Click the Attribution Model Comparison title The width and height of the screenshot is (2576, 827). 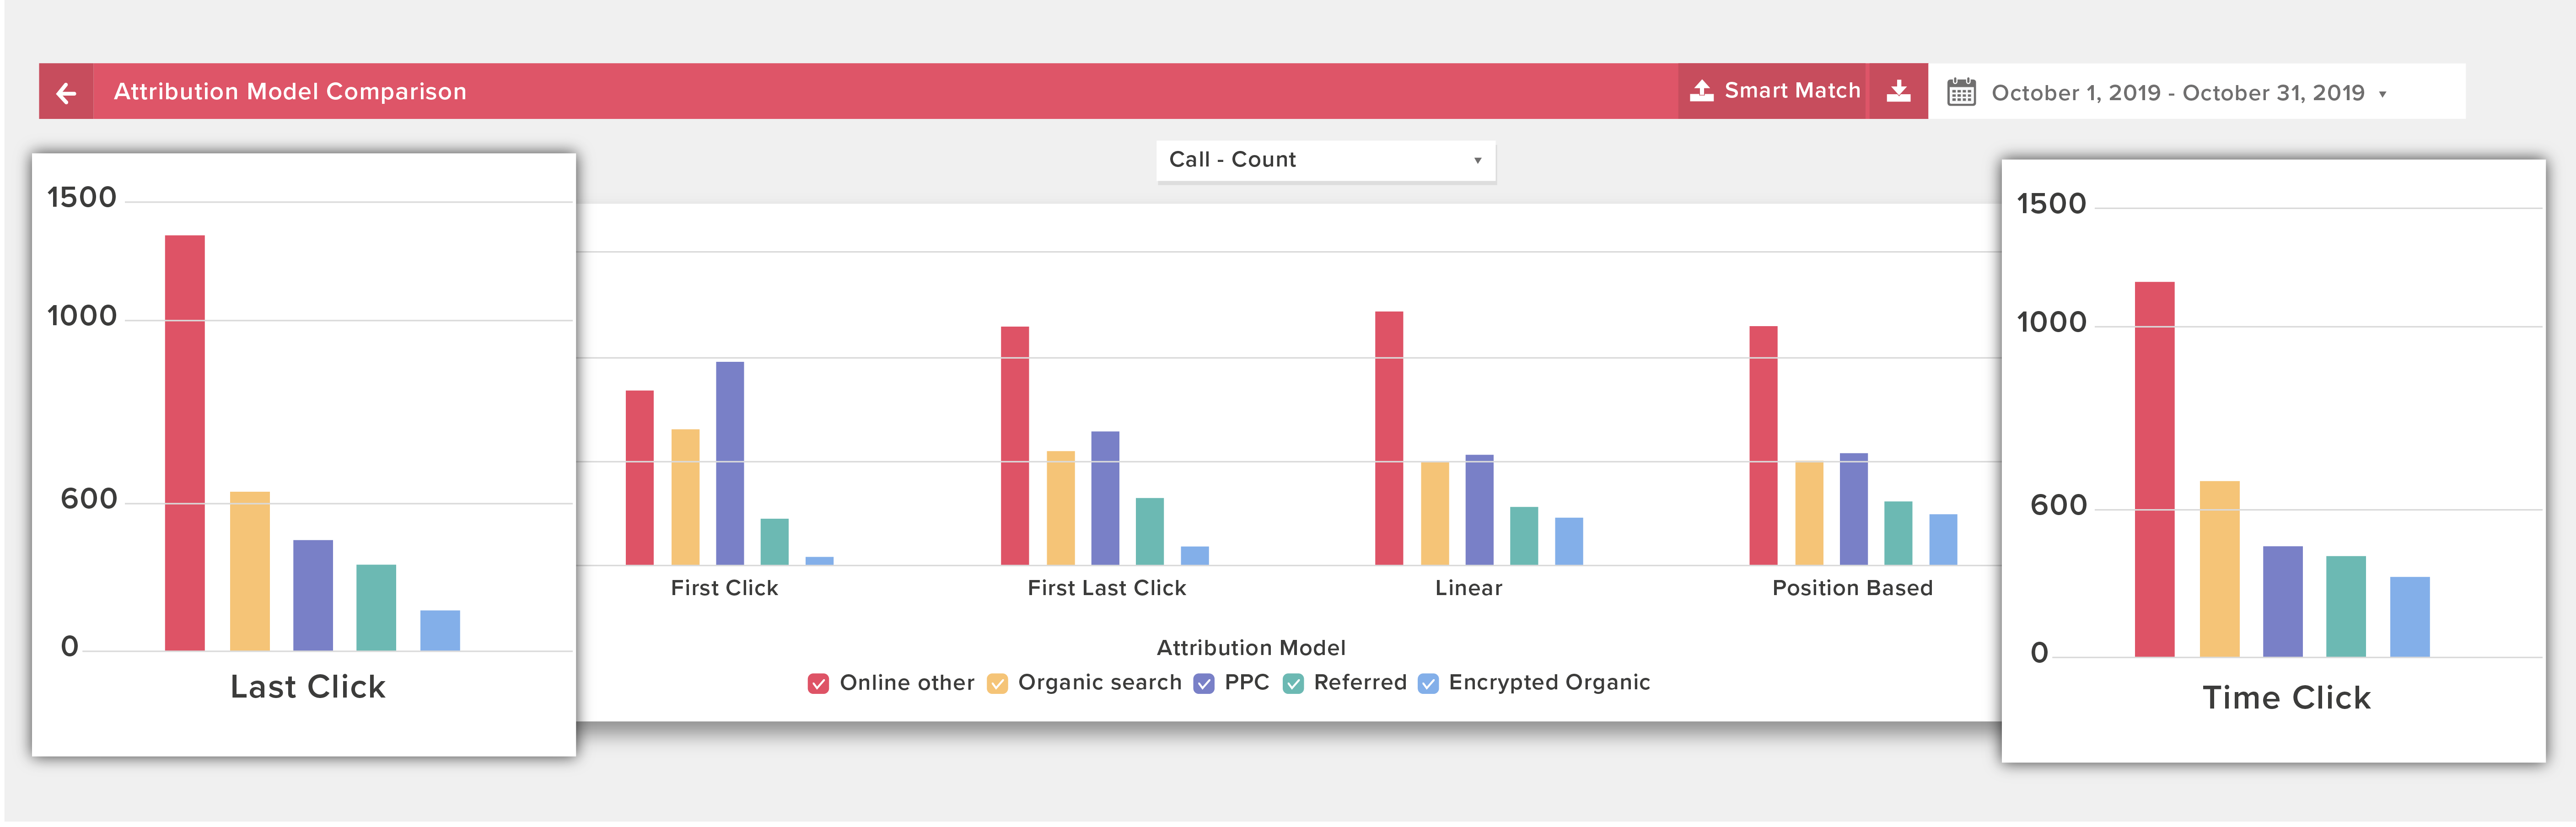290,92
